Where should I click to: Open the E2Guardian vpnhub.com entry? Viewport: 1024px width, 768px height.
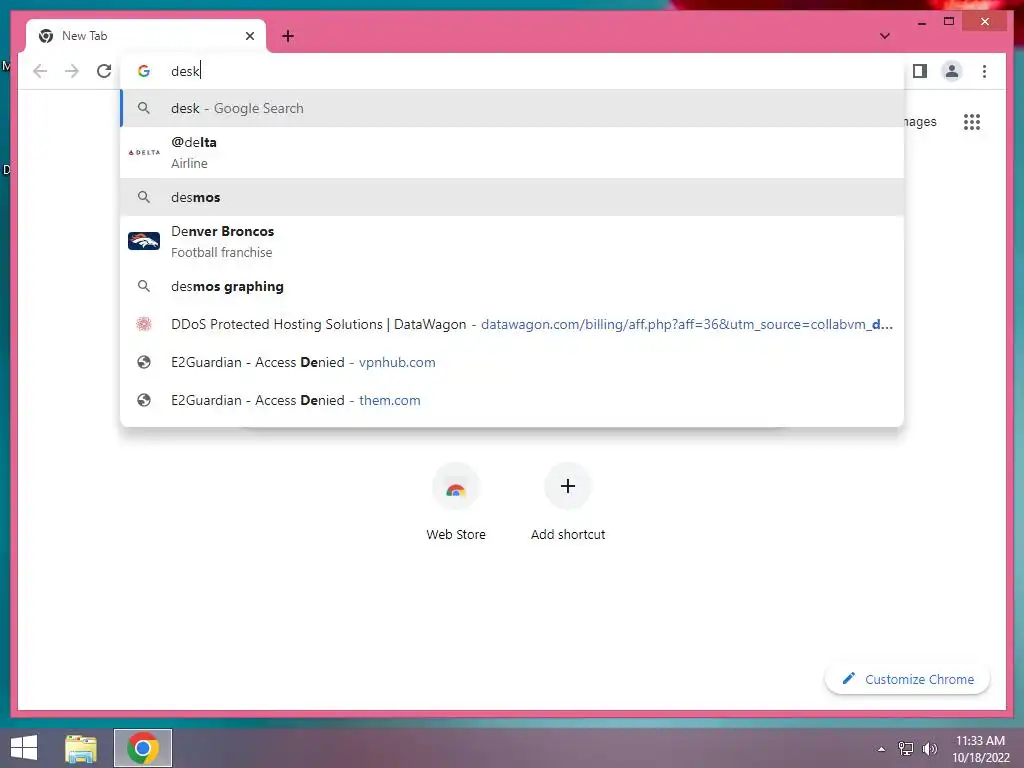tap(512, 362)
